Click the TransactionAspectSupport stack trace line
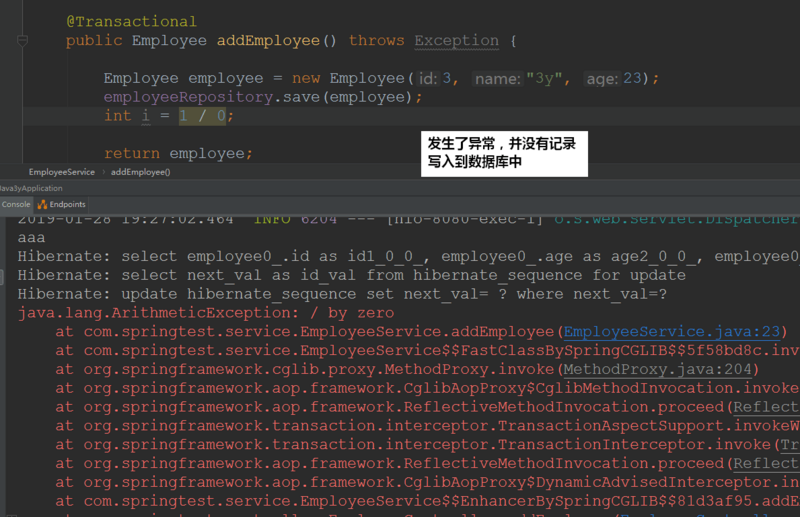The height and width of the screenshot is (517, 800). coord(427,426)
